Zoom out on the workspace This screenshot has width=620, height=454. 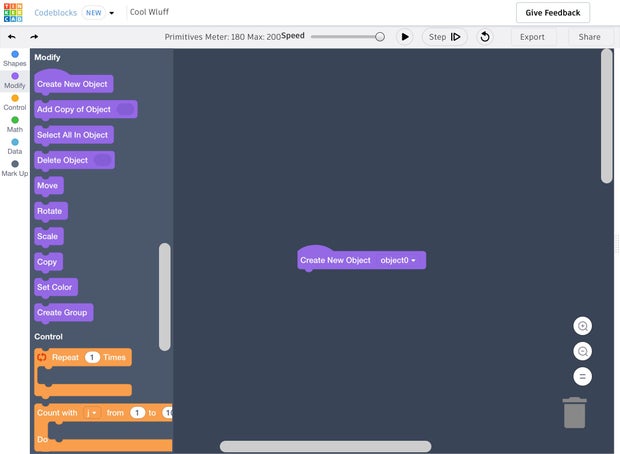(583, 351)
